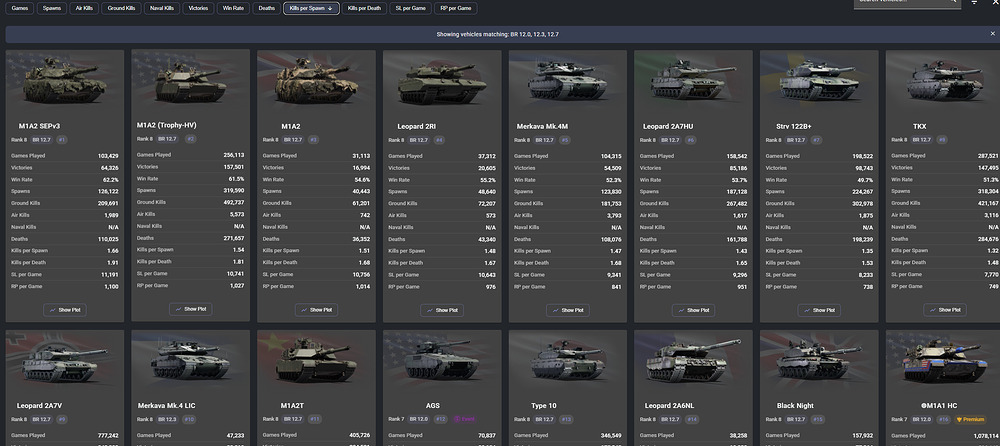Viewport: 1000px width, 446px height.
Task: Sort by RP per Game
Action: point(456,8)
